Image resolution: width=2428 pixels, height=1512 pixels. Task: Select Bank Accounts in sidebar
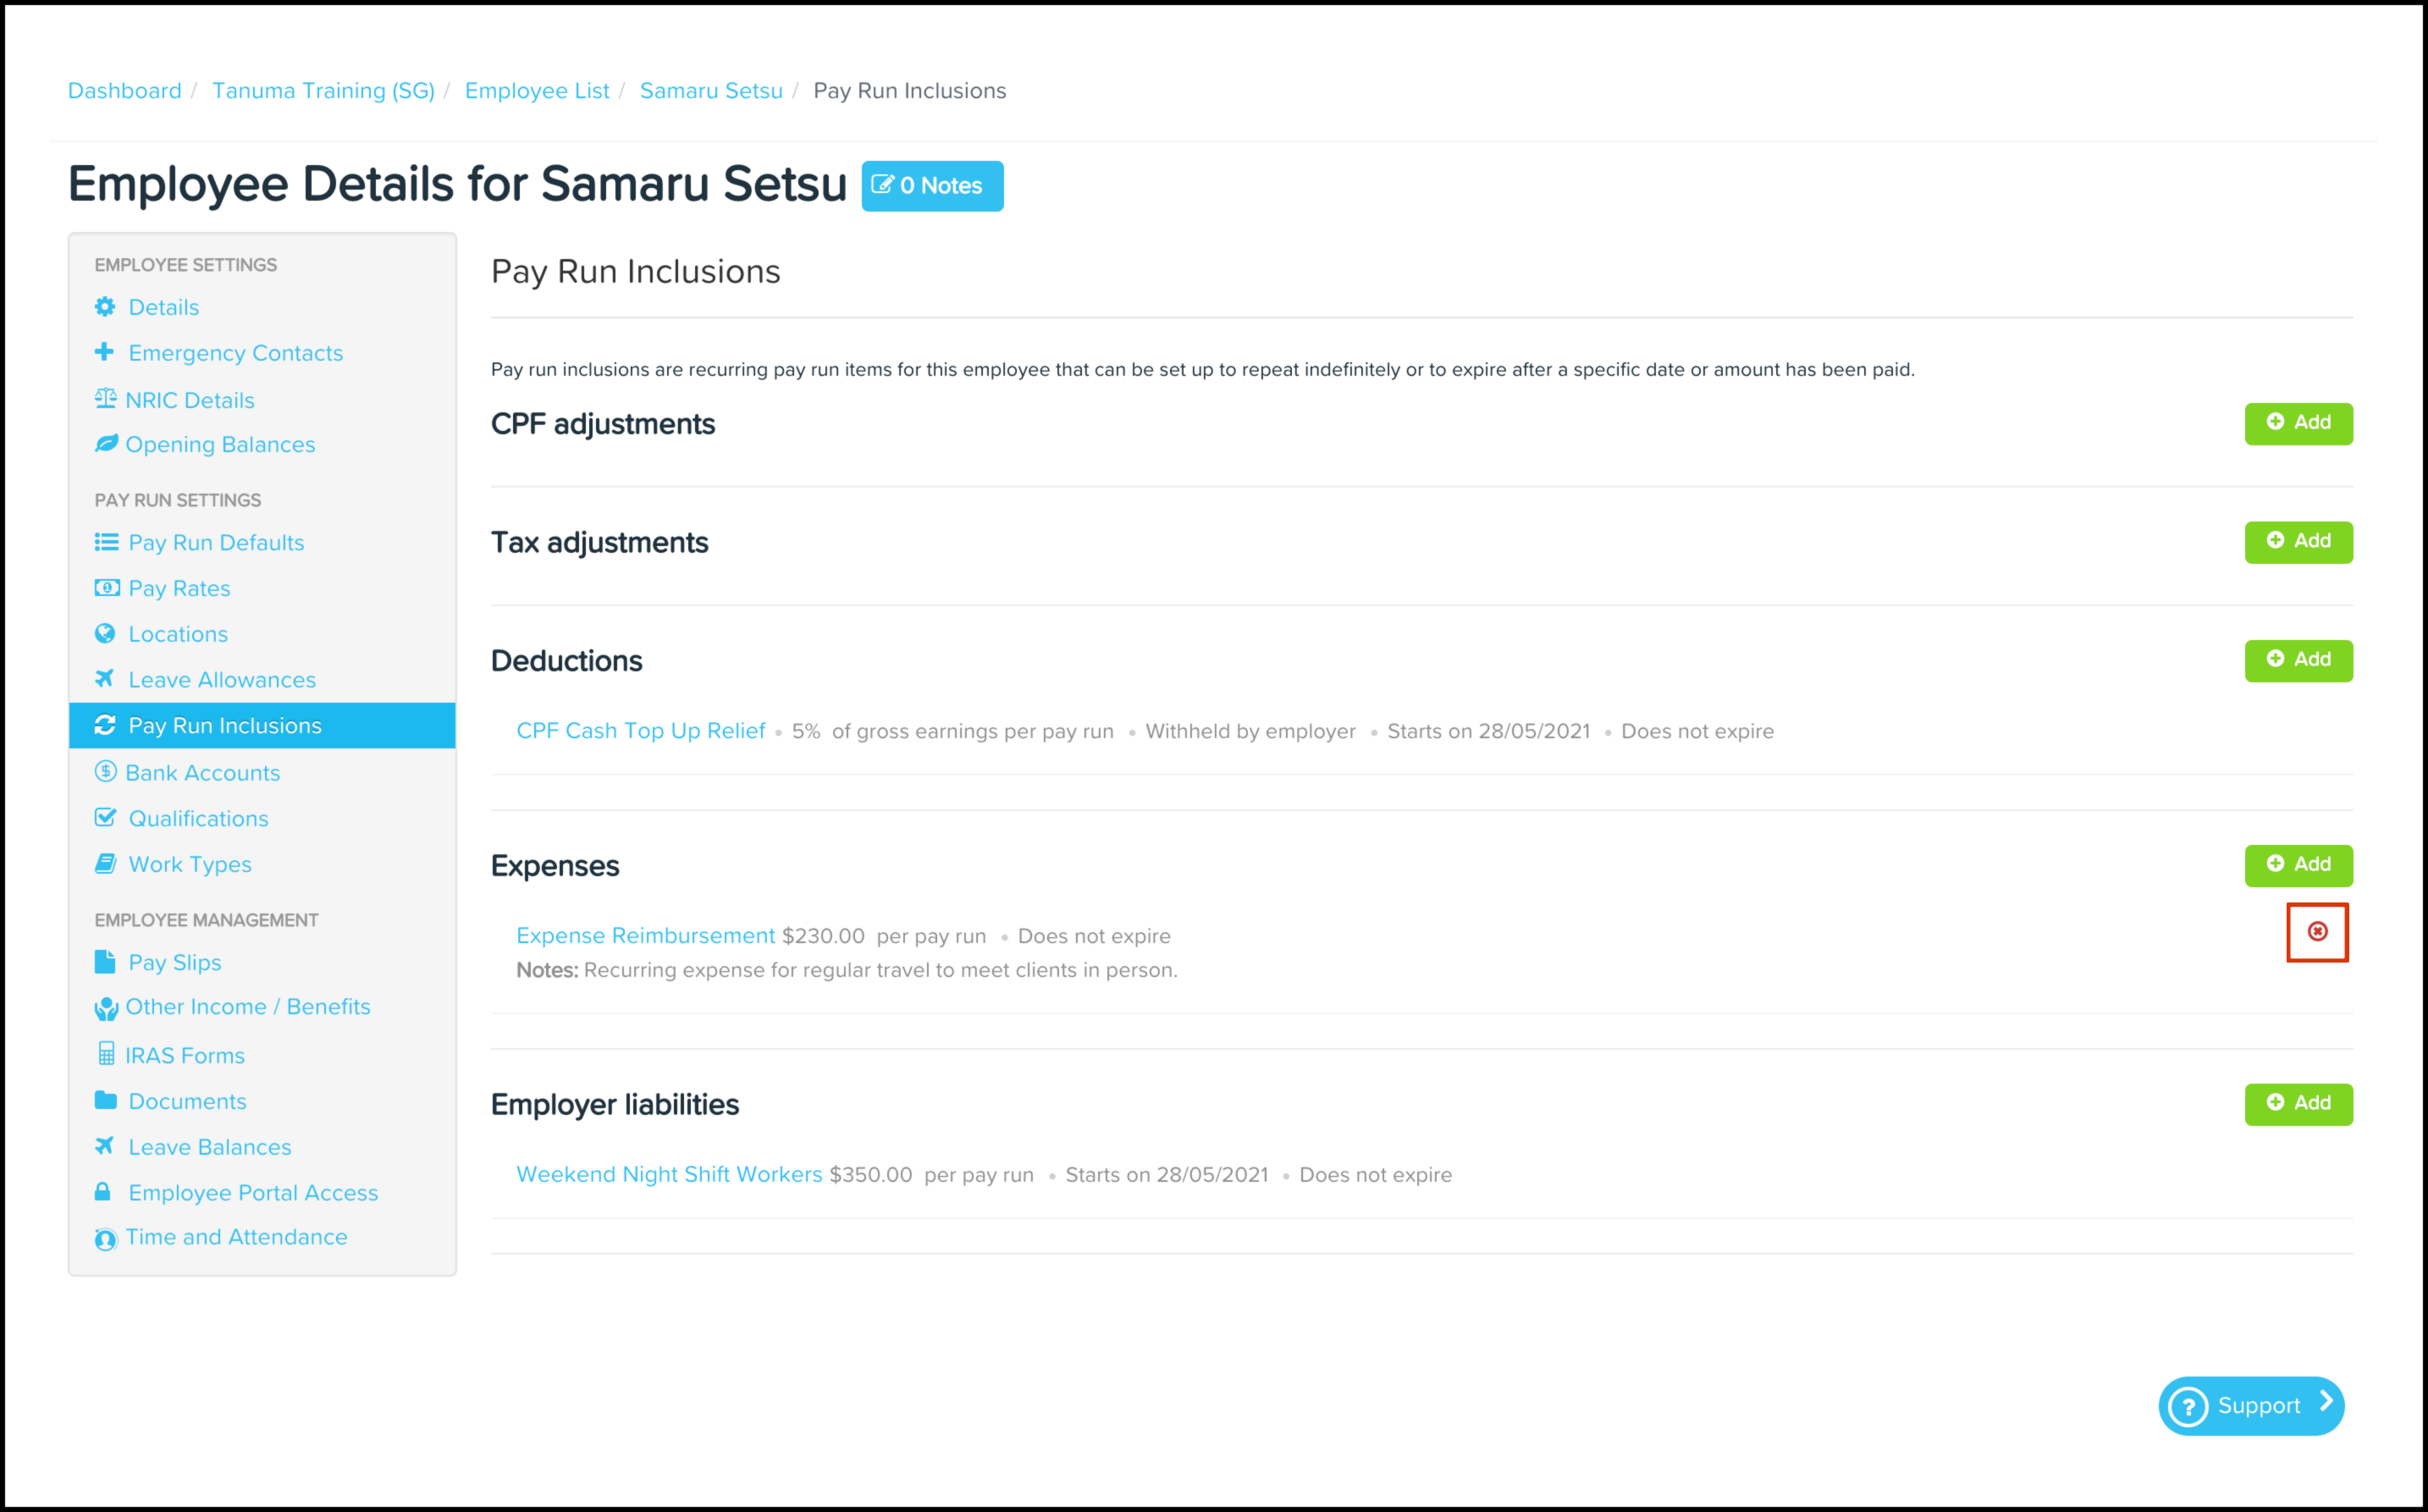click(202, 773)
